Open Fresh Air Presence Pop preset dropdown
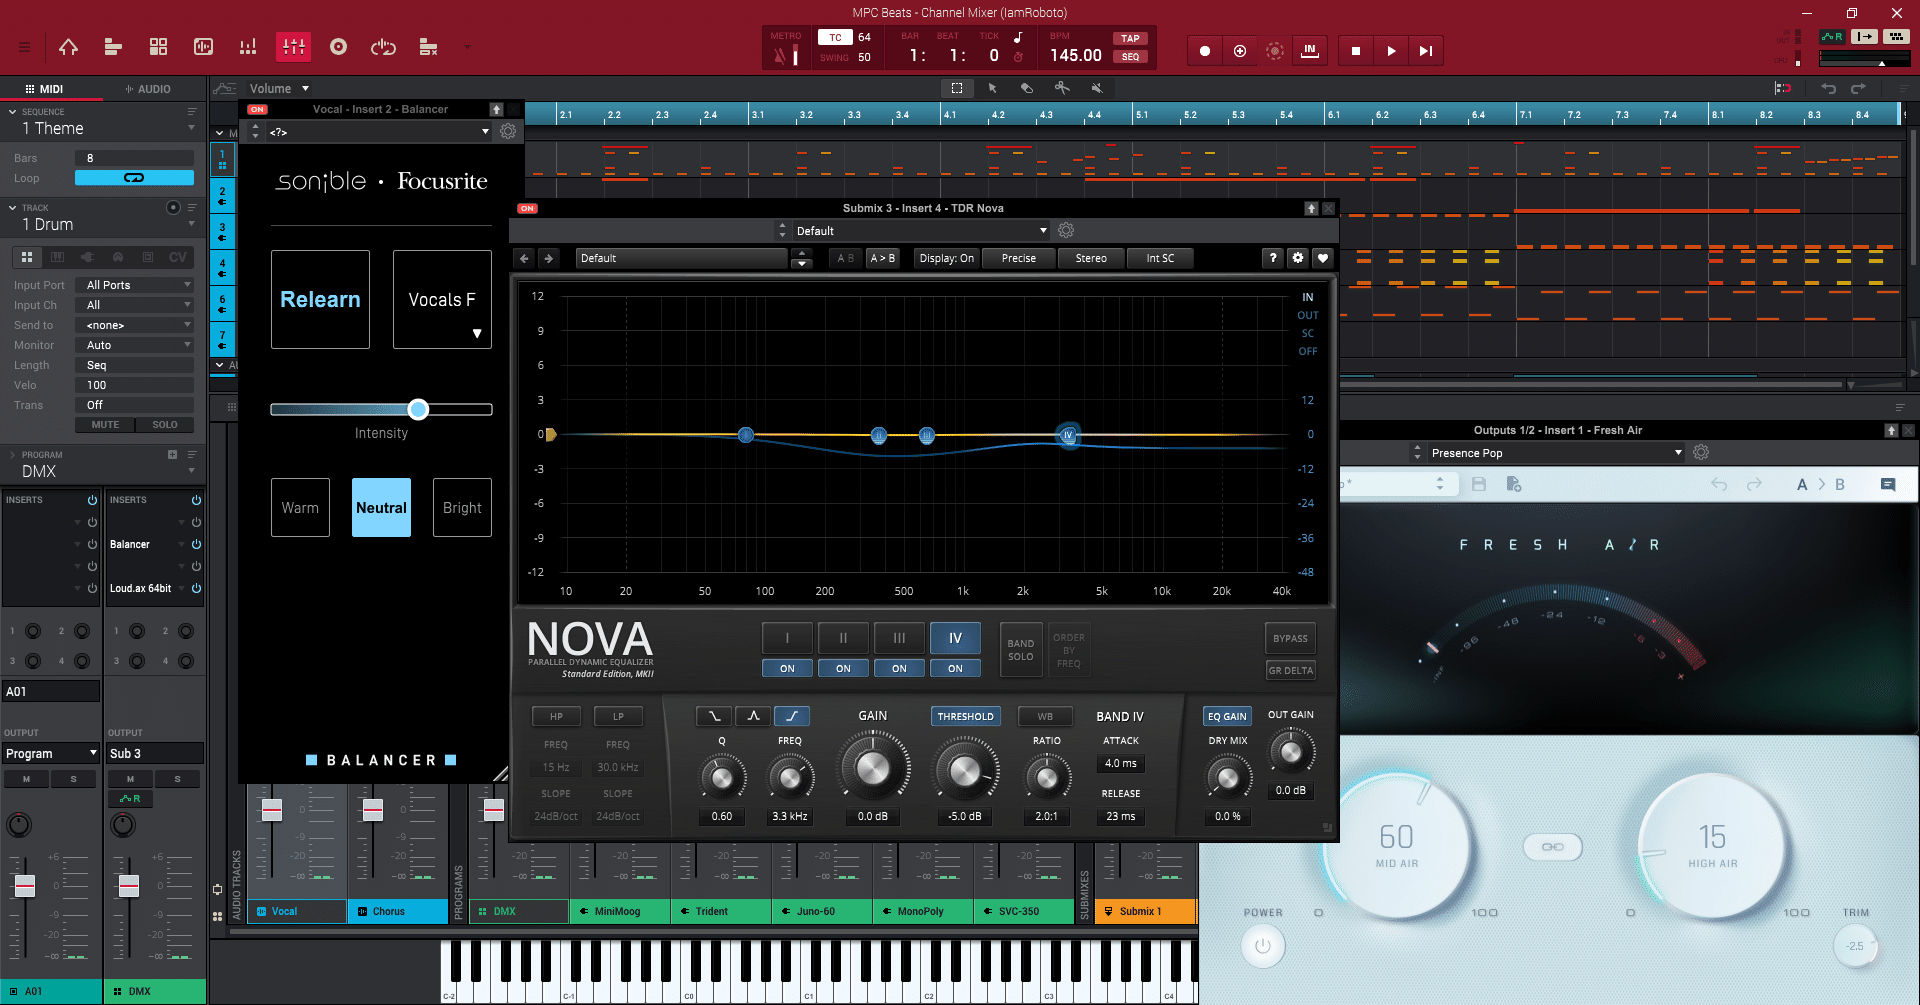The image size is (1920, 1005). pyautogui.click(x=1556, y=453)
